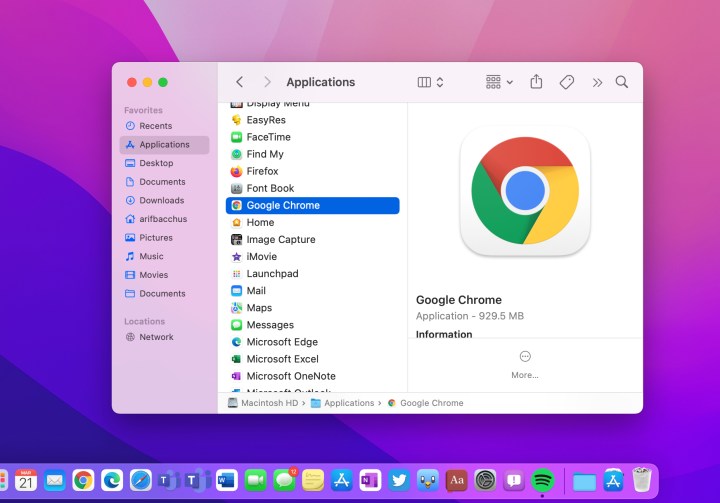The width and height of the screenshot is (720, 503).
Task: Open Spotify from the Dock
Action: [x=543, y=480]
